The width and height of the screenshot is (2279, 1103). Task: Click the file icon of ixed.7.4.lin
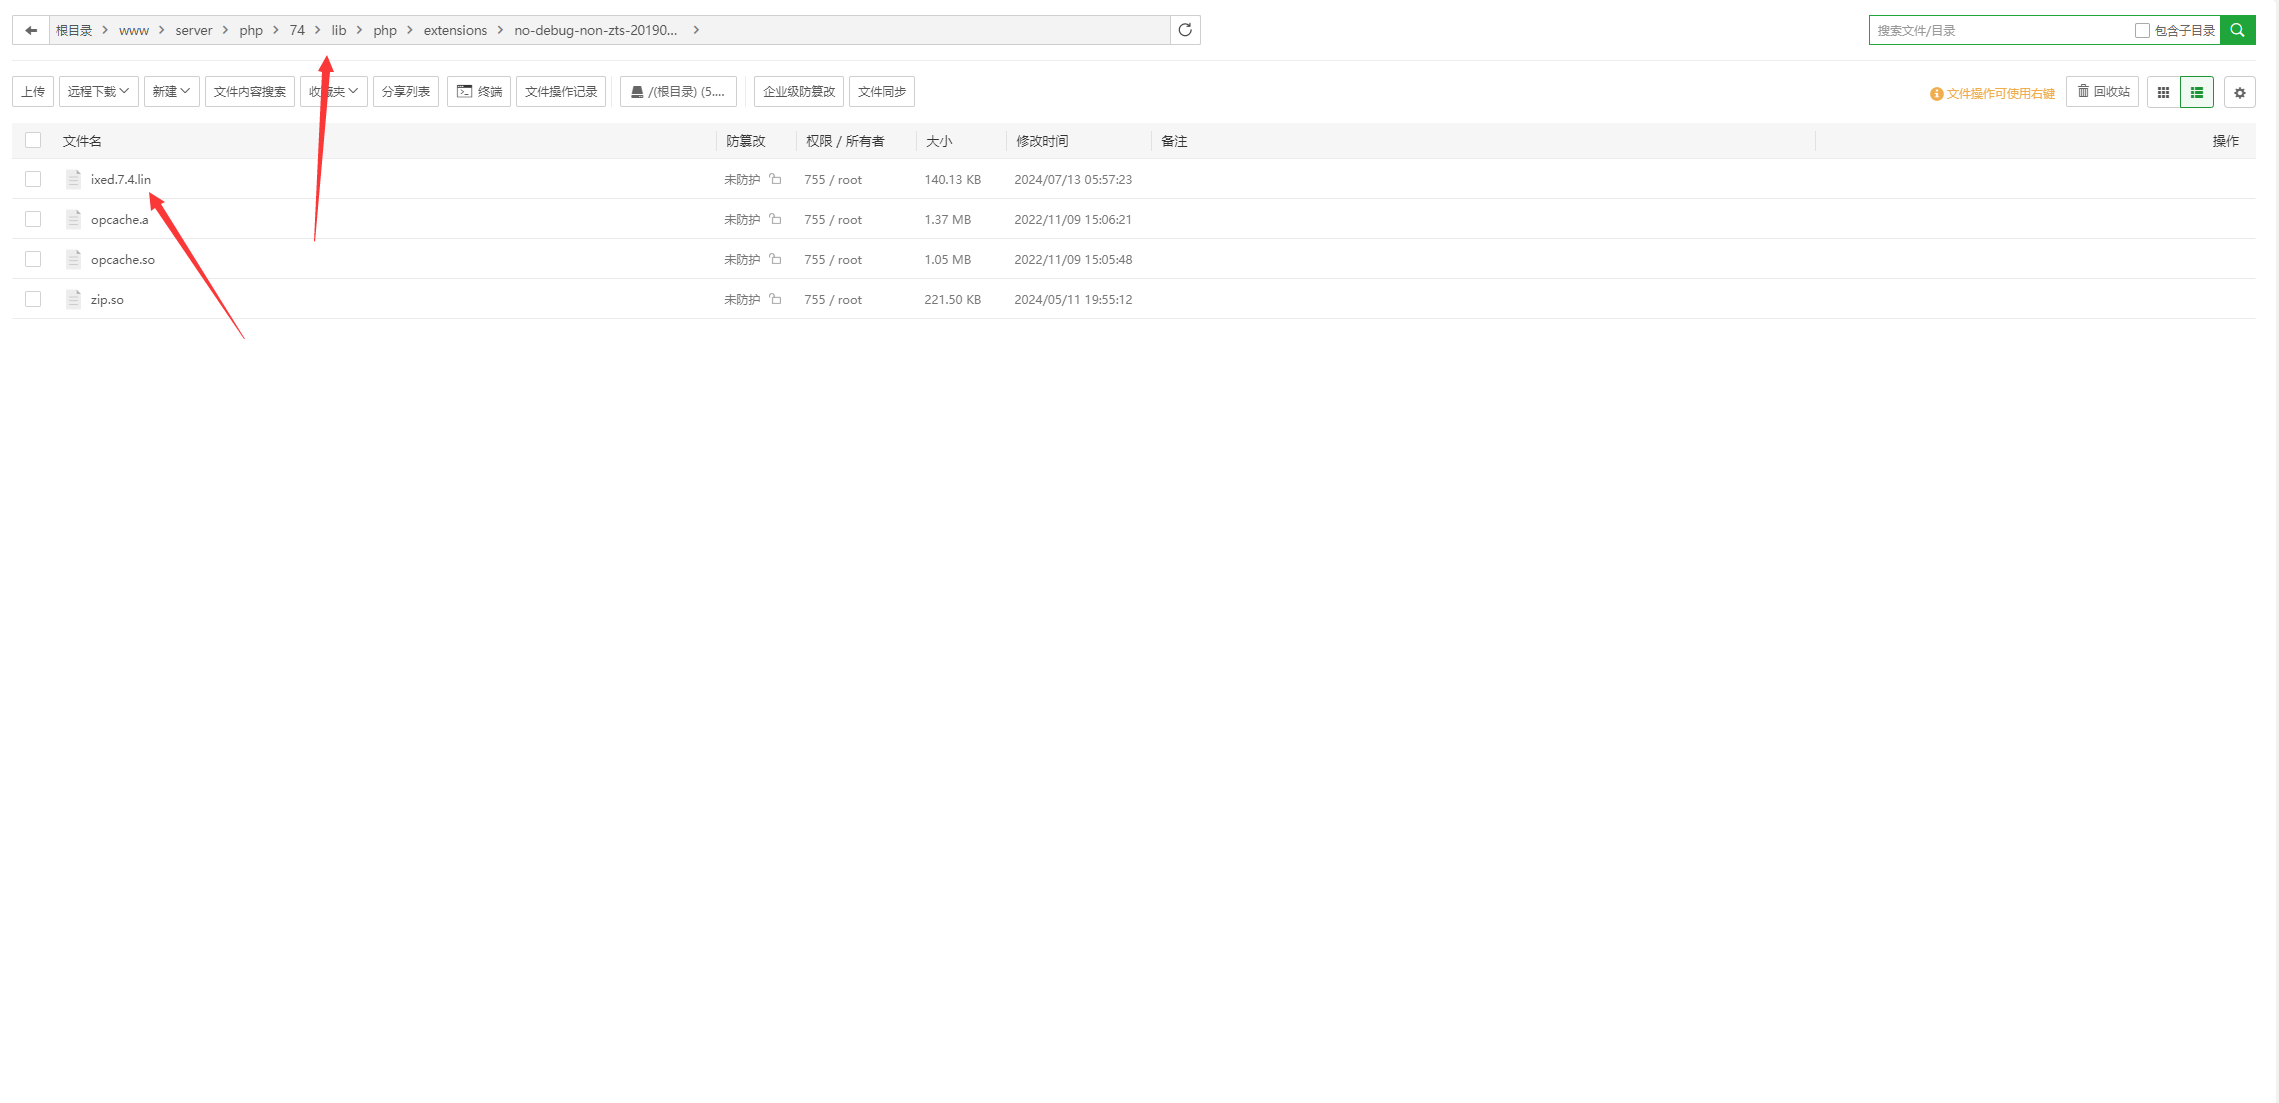[x=73, y=179]
